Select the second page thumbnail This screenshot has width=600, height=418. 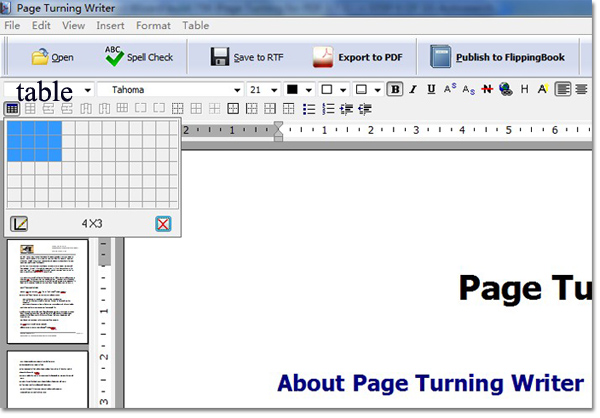(x=47, y=380)
